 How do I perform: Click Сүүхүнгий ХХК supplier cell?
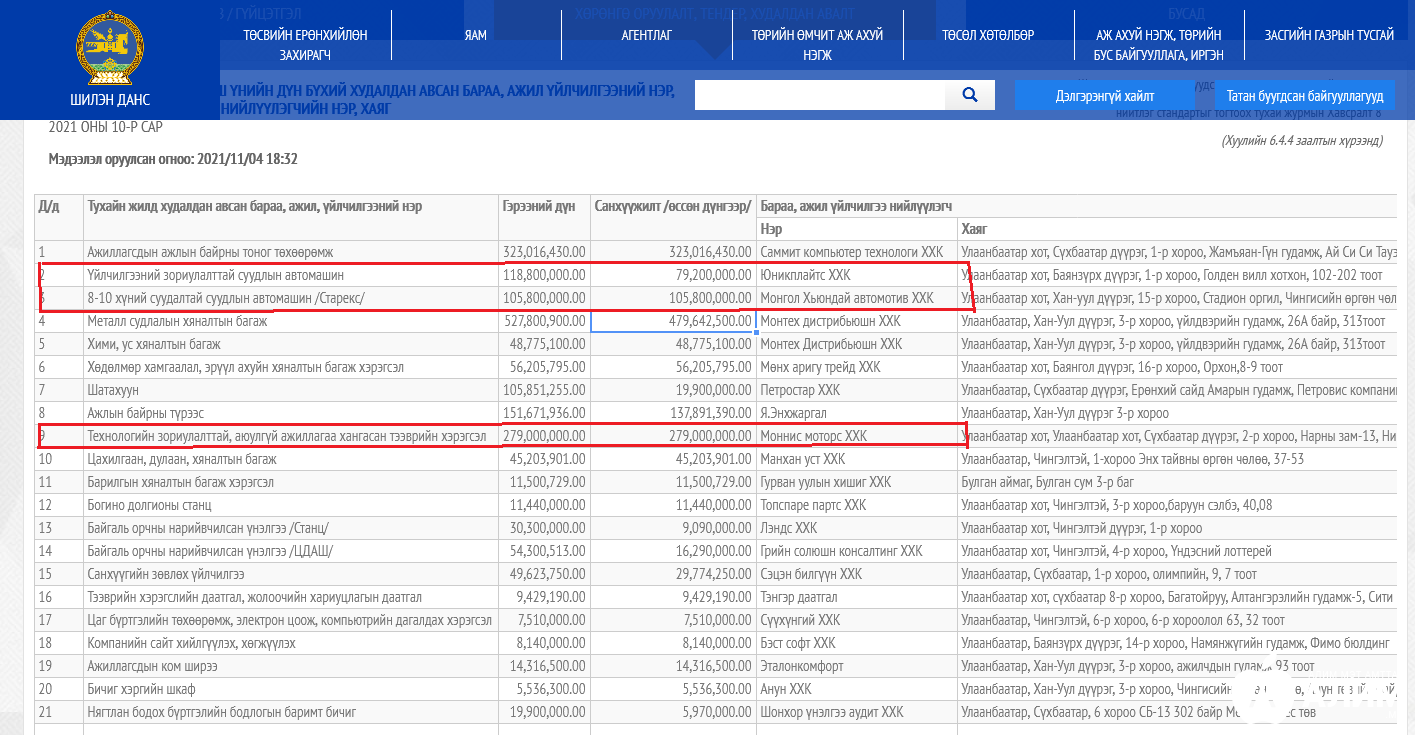coord(856,620)
